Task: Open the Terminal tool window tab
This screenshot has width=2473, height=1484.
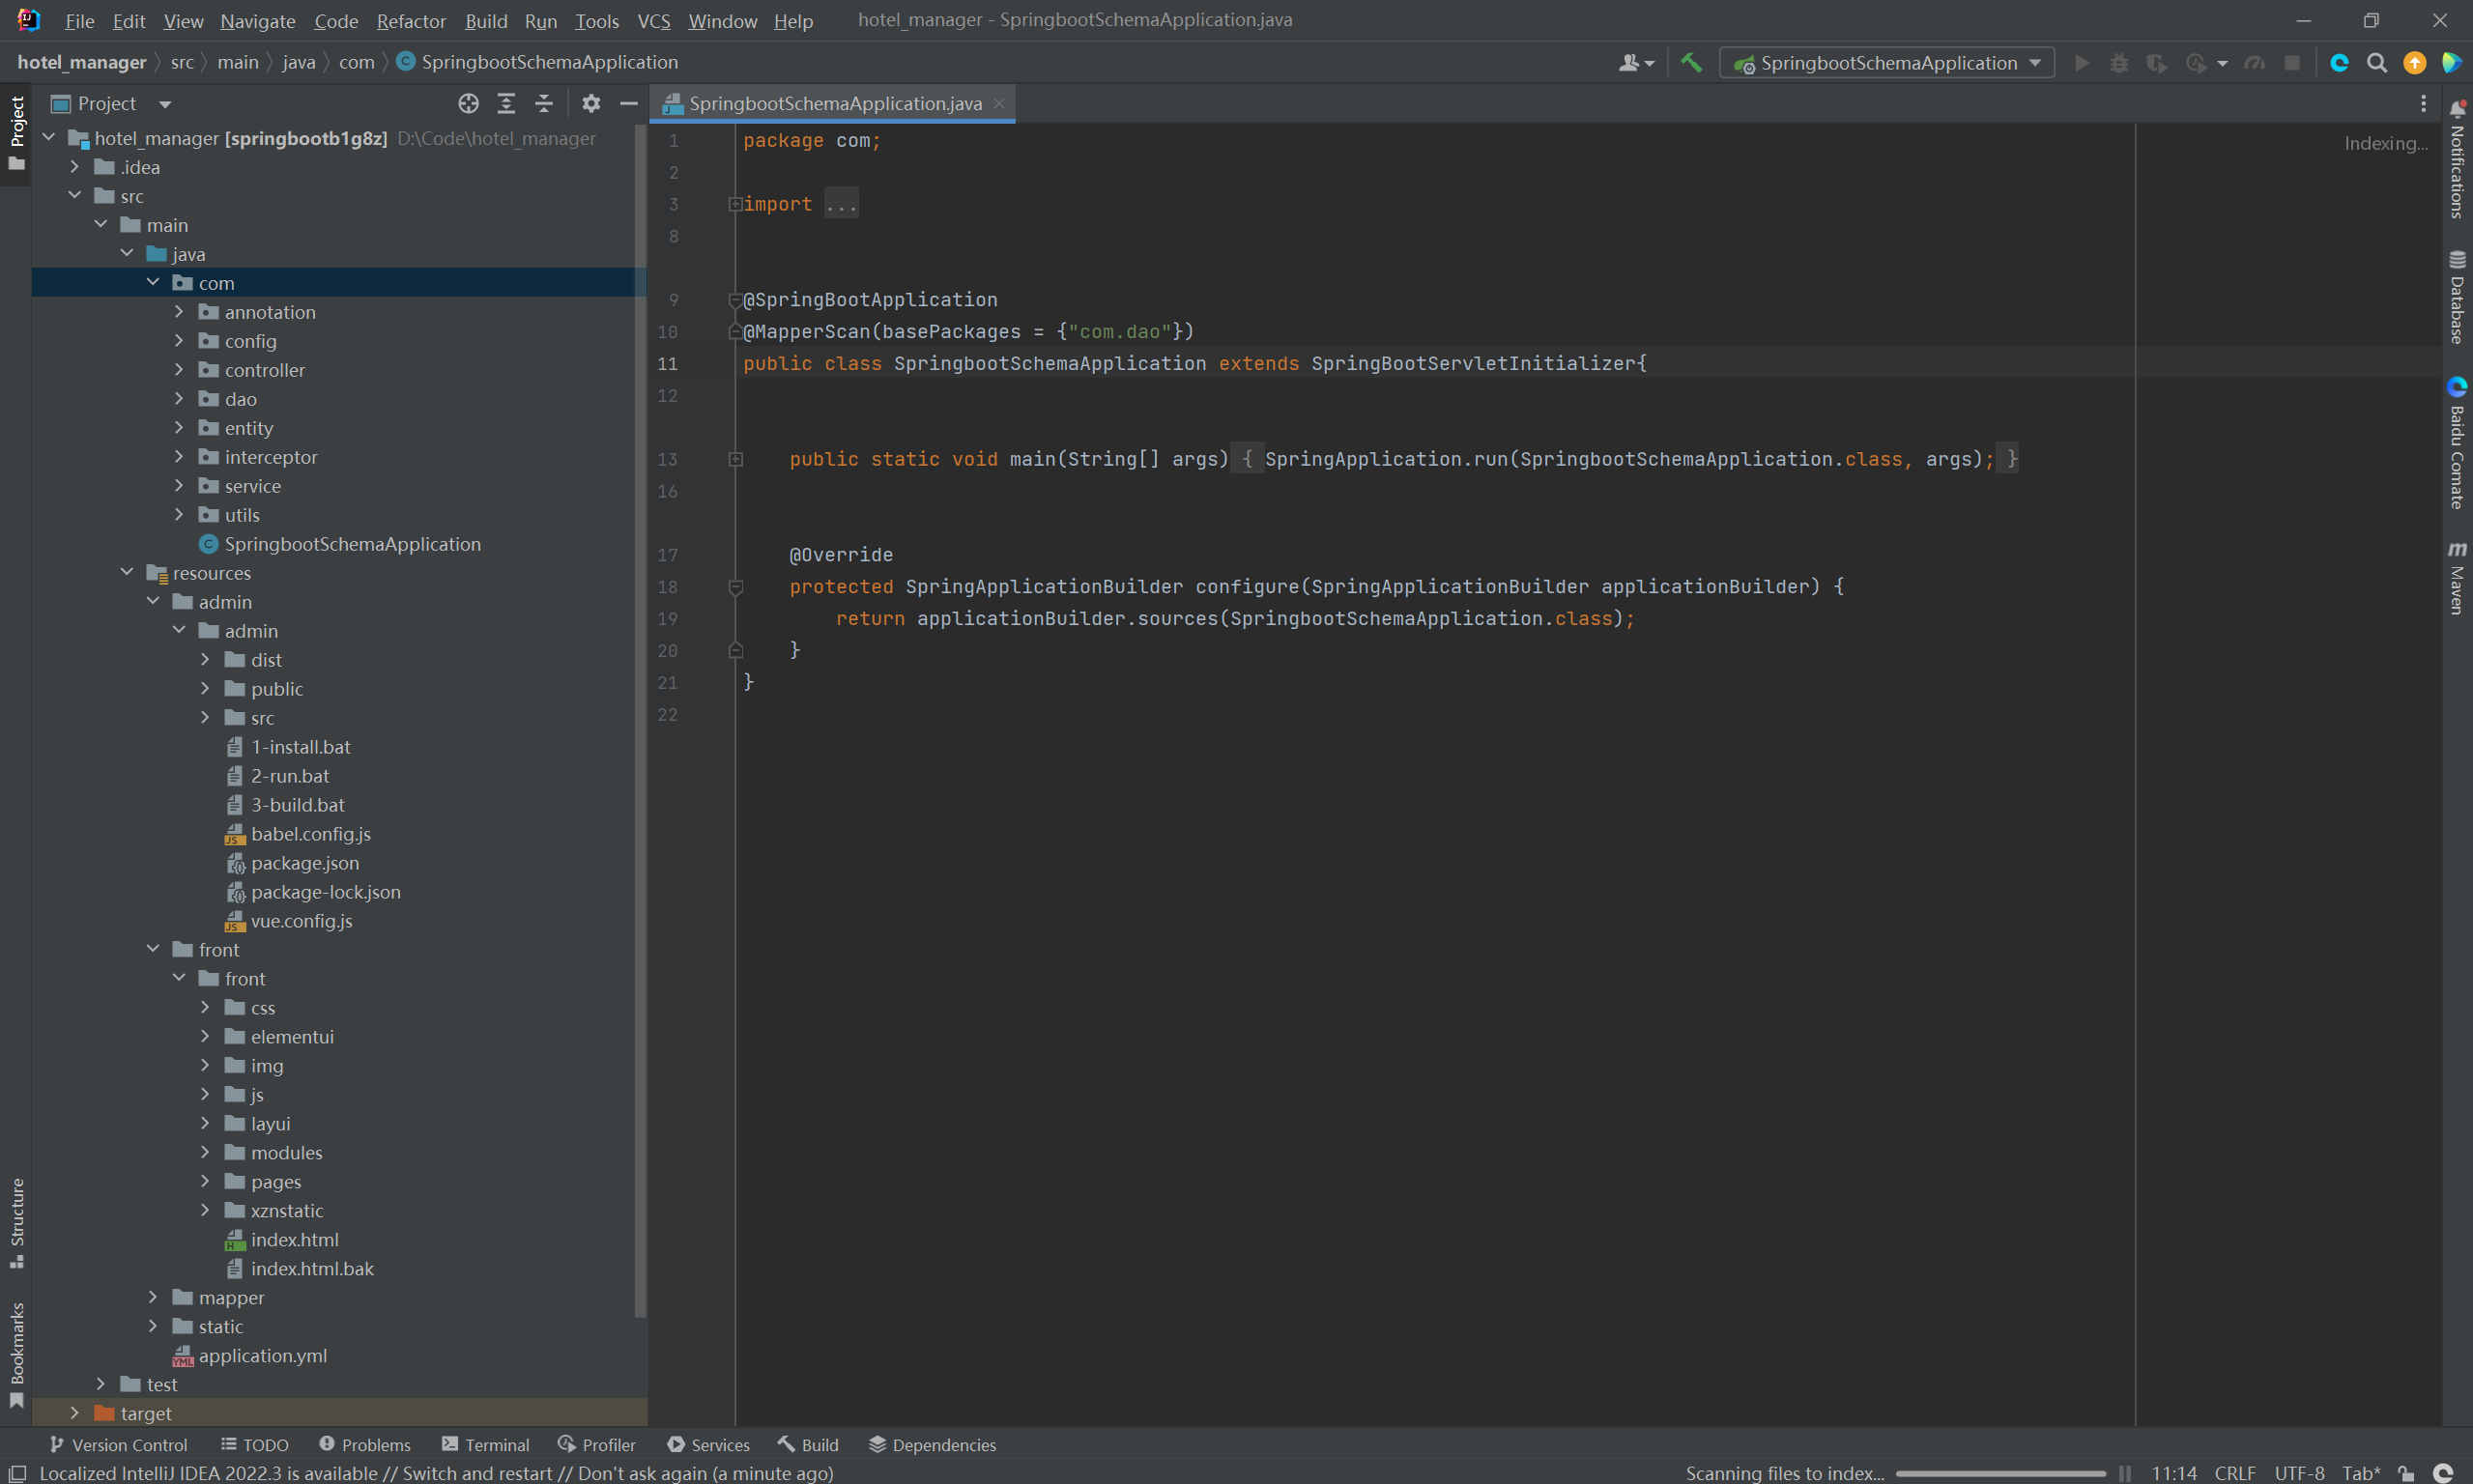Action: [x=486, y=1444]
